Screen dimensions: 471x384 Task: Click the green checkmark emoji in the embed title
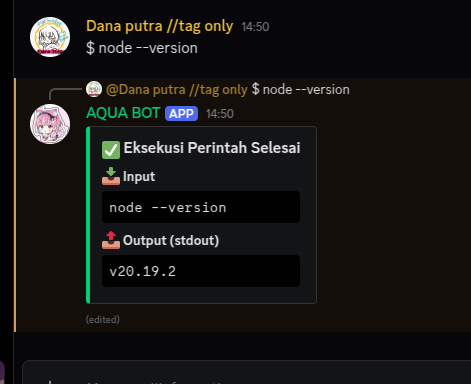point(111,150)
